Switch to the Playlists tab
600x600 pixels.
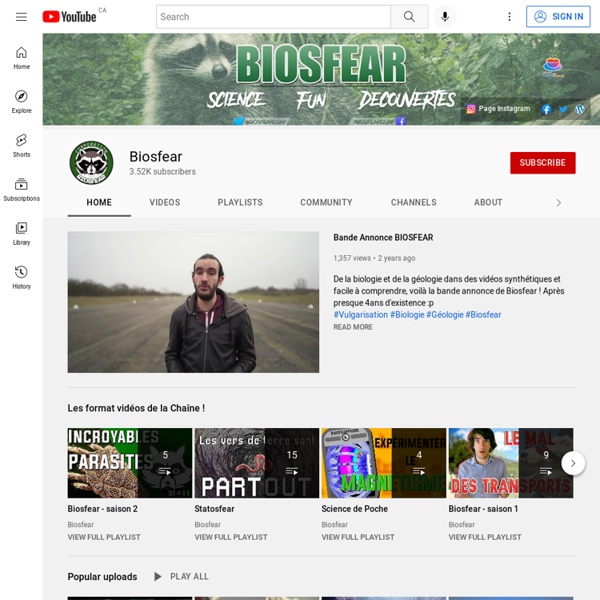tap(240, 202)
